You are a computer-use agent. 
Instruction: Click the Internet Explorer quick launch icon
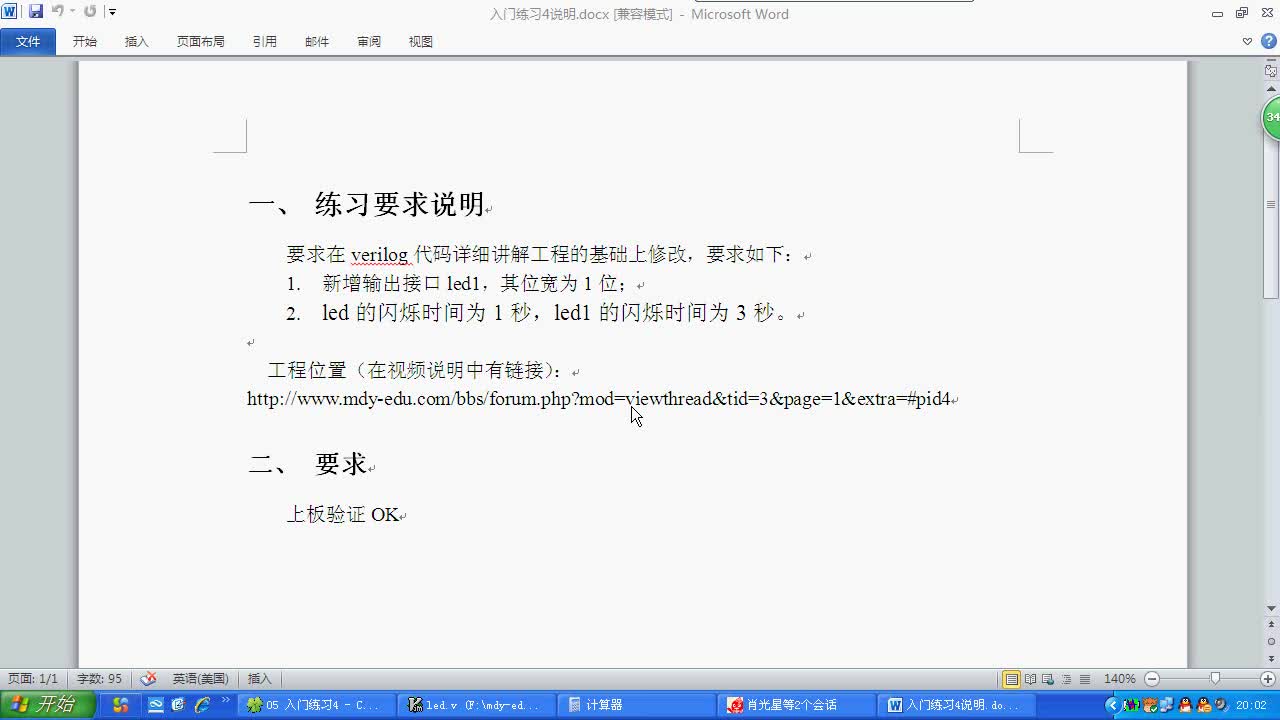(202, 705)
